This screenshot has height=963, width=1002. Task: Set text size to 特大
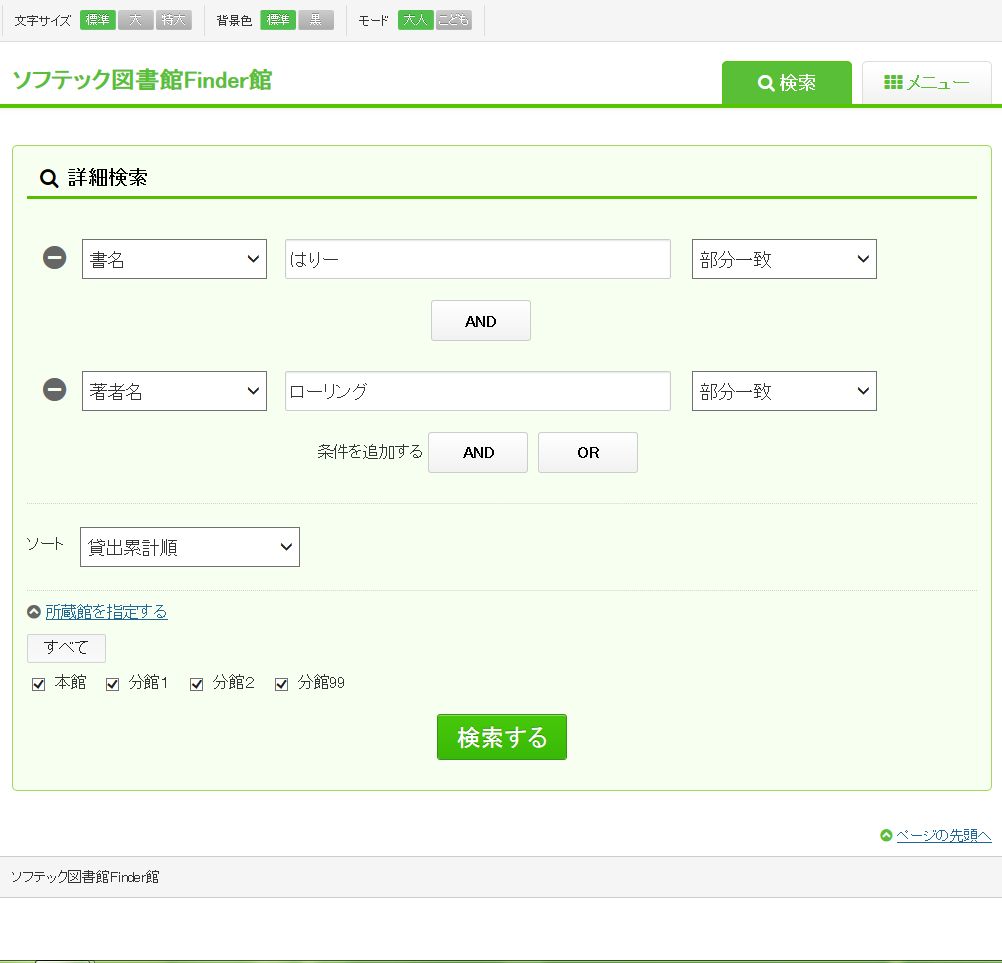coord(173,20)
